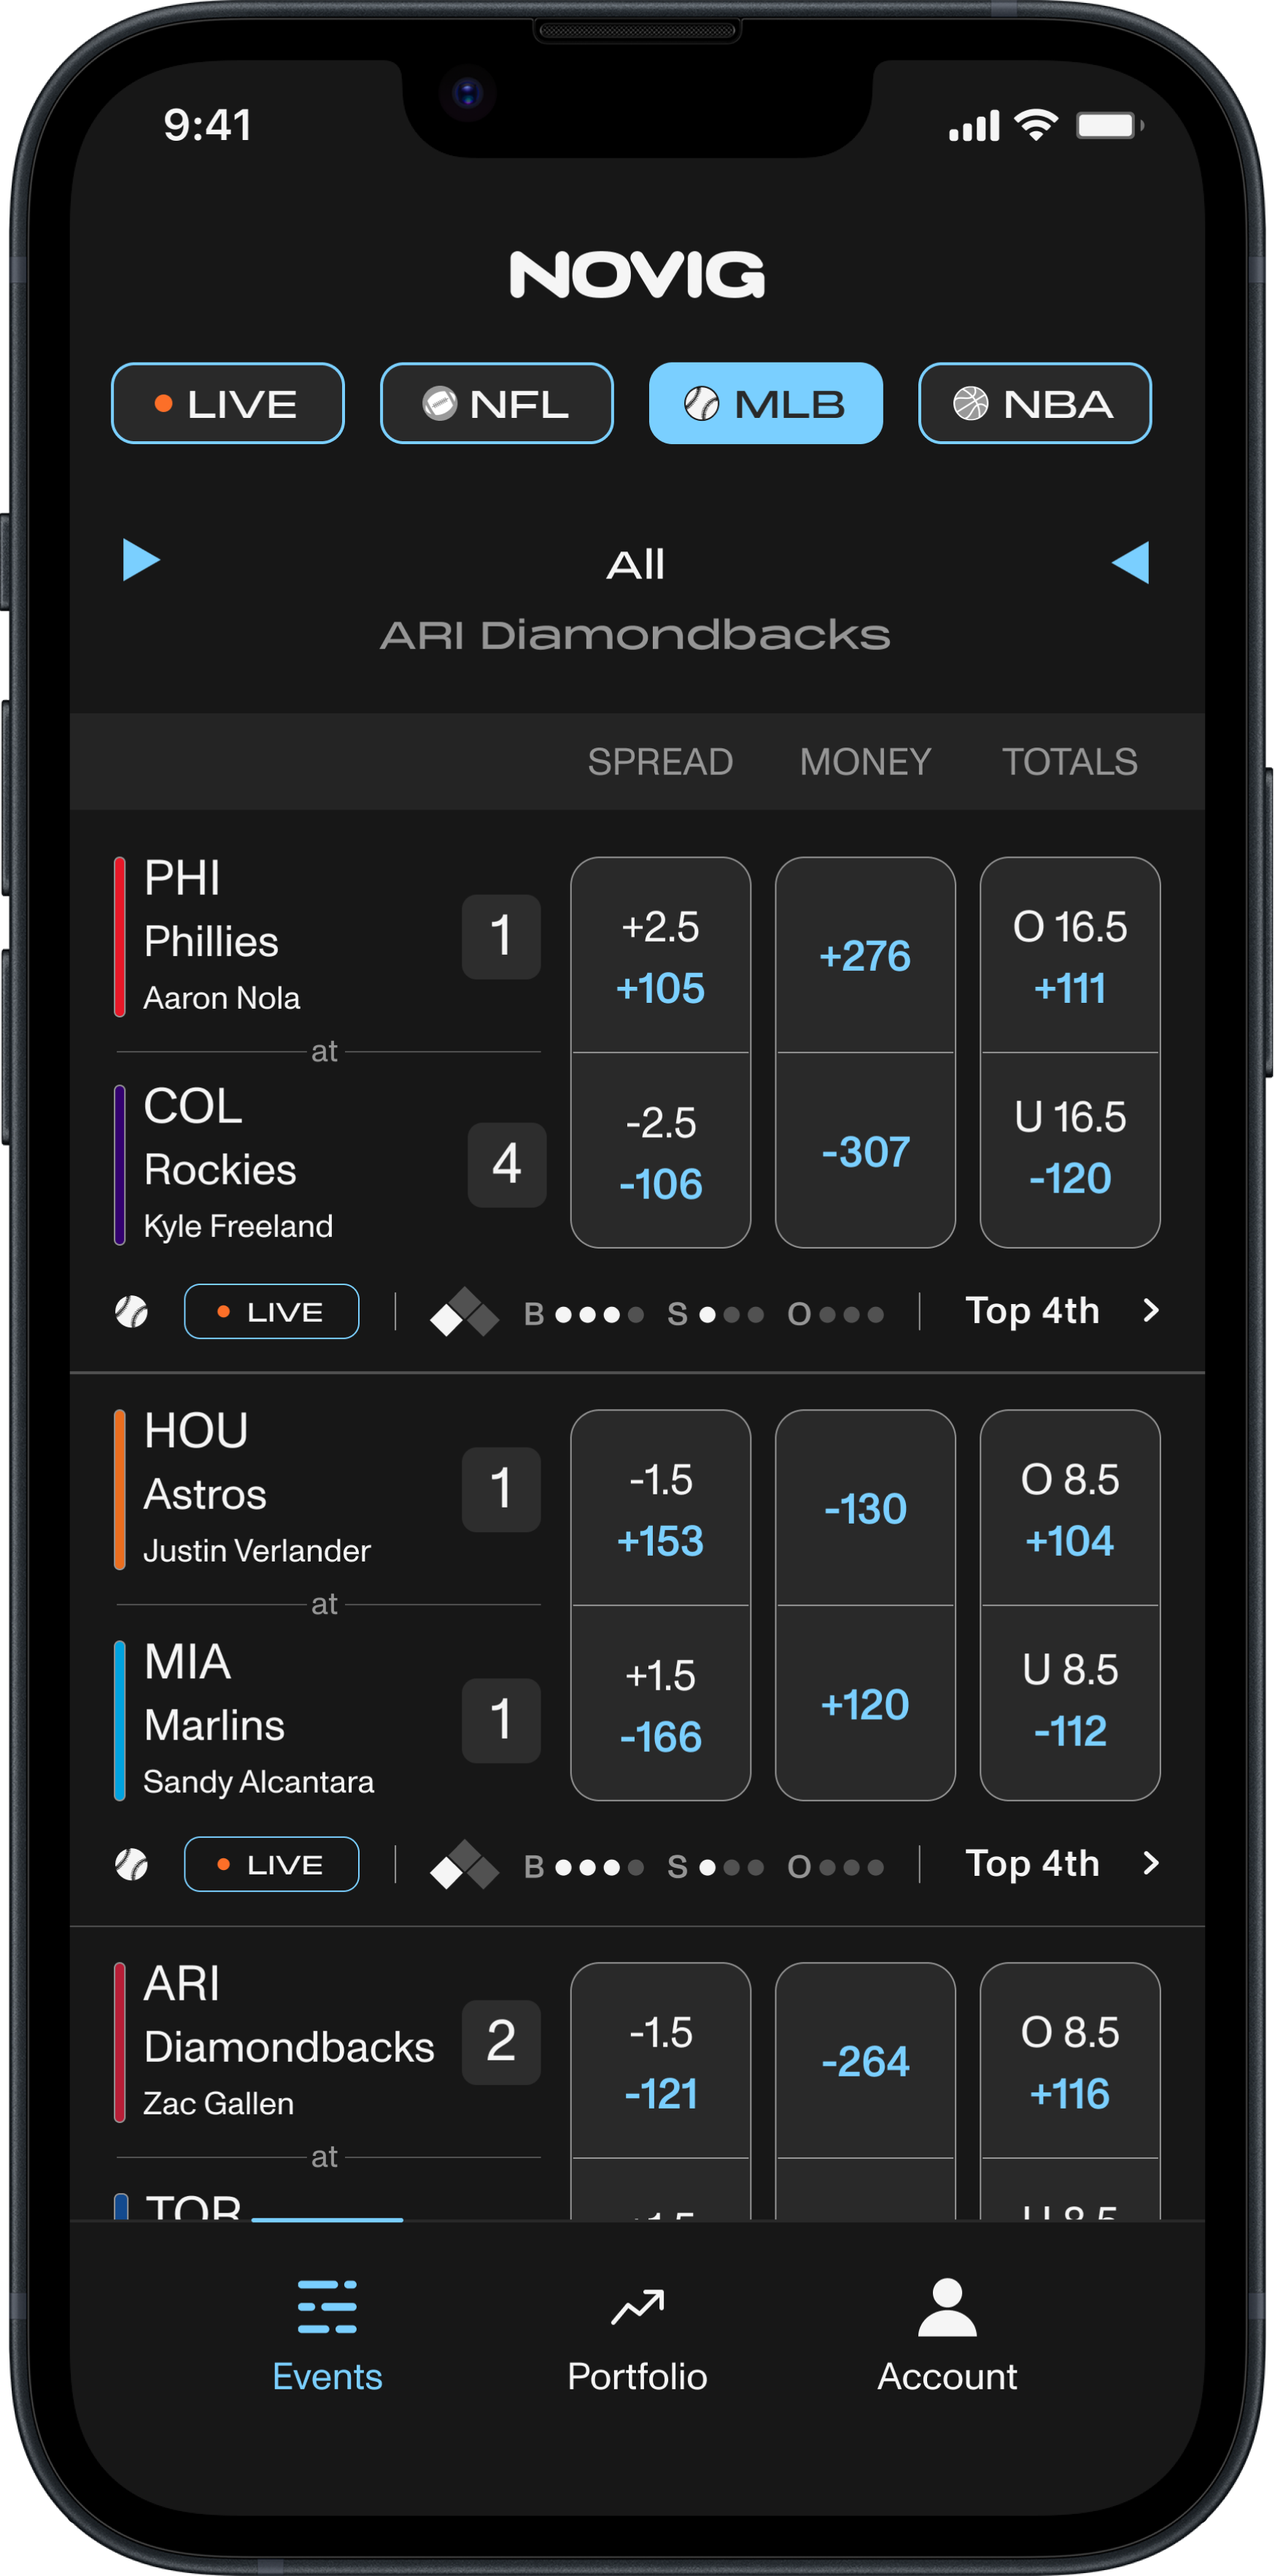The width and height of the screenshot is (1275, 2576).
Task: Expand Astros–Marlins game details chevron
Action: (1151, 1863)
